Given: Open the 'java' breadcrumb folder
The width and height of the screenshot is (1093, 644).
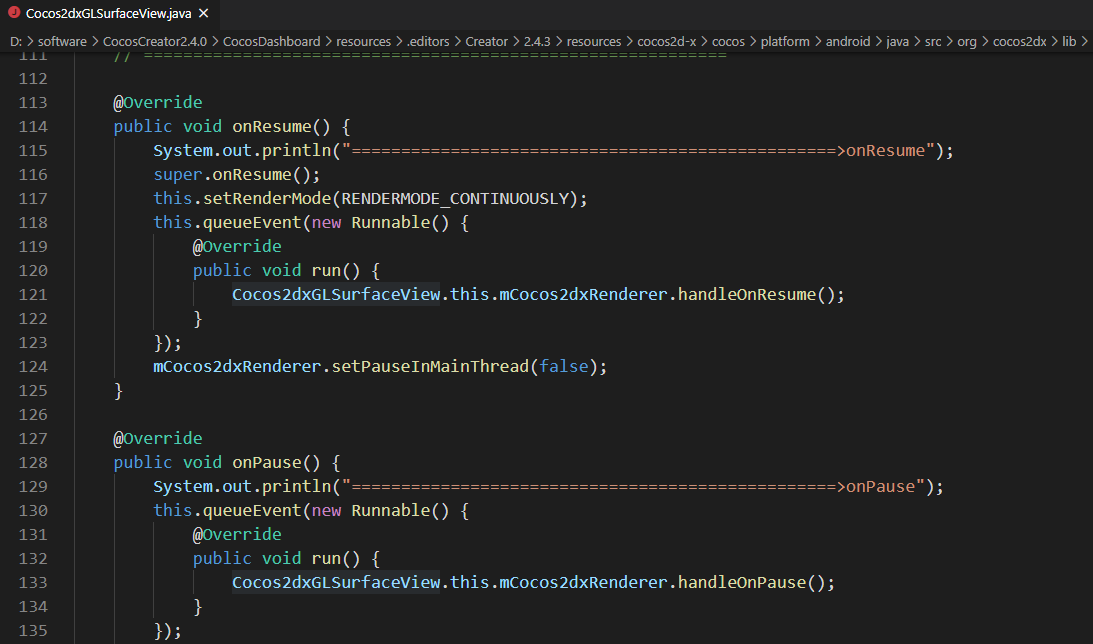Looking at the screenshot, I should point(897,42).
